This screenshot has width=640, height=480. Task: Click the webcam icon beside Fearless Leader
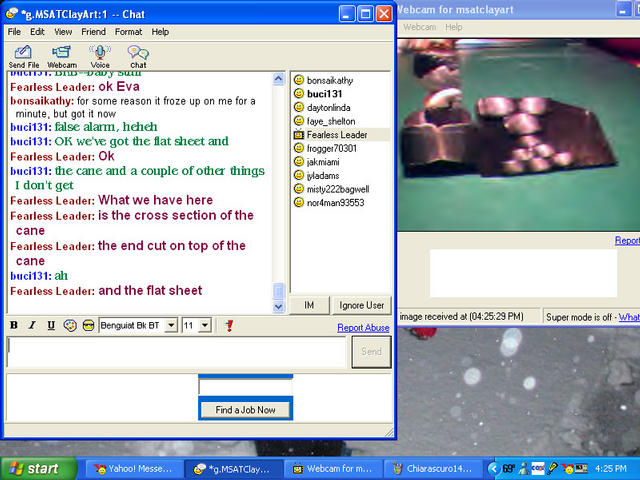click(x=299, y=134)
